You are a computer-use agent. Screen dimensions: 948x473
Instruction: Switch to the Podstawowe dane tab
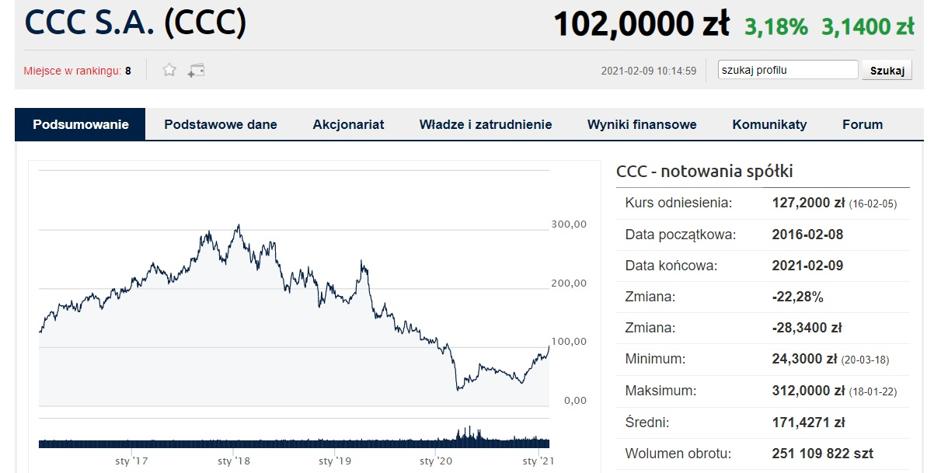220,125
